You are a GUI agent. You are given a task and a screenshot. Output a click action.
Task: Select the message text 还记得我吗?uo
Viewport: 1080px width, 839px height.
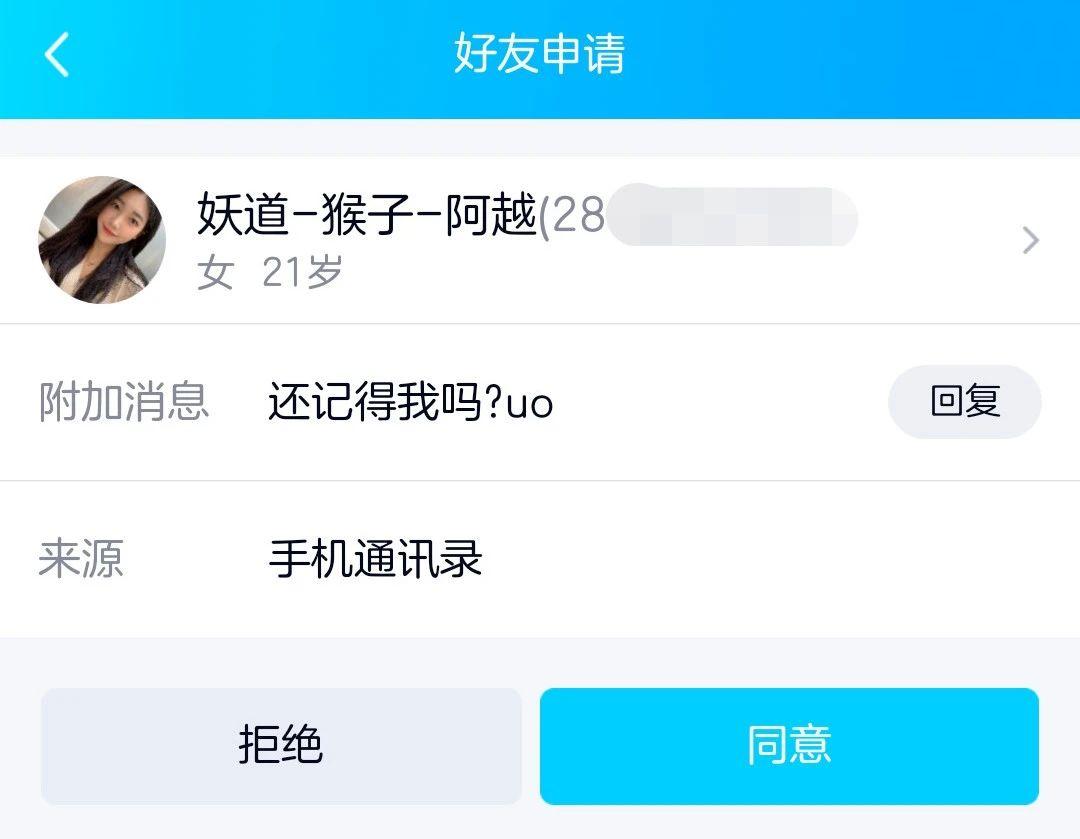pos(411,402)
